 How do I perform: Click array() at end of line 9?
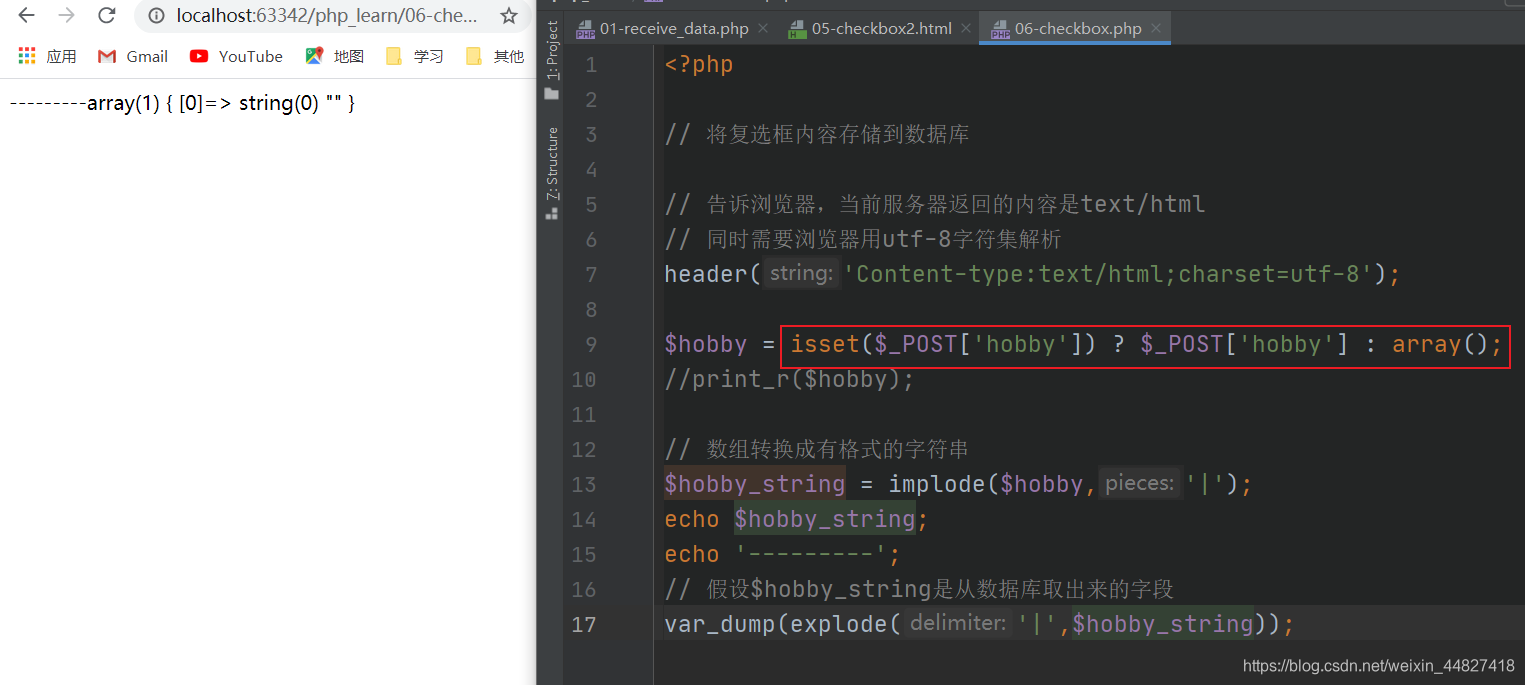[x=1441, y=344]
